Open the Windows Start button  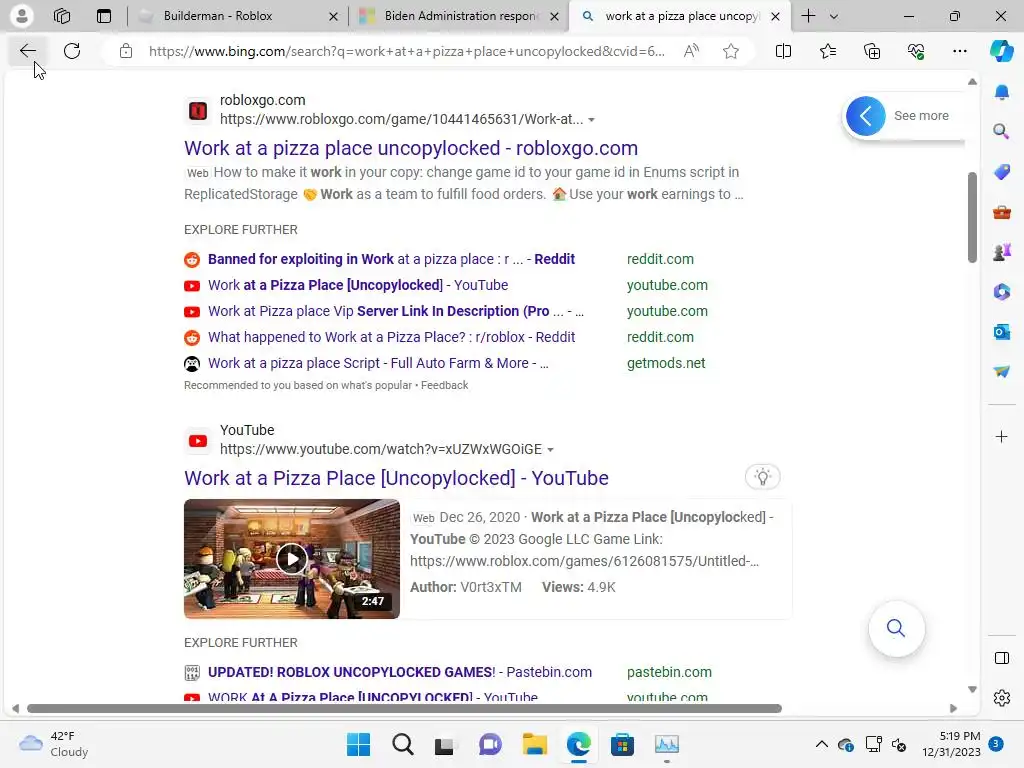pyautogui.click(x=358, y=744)
